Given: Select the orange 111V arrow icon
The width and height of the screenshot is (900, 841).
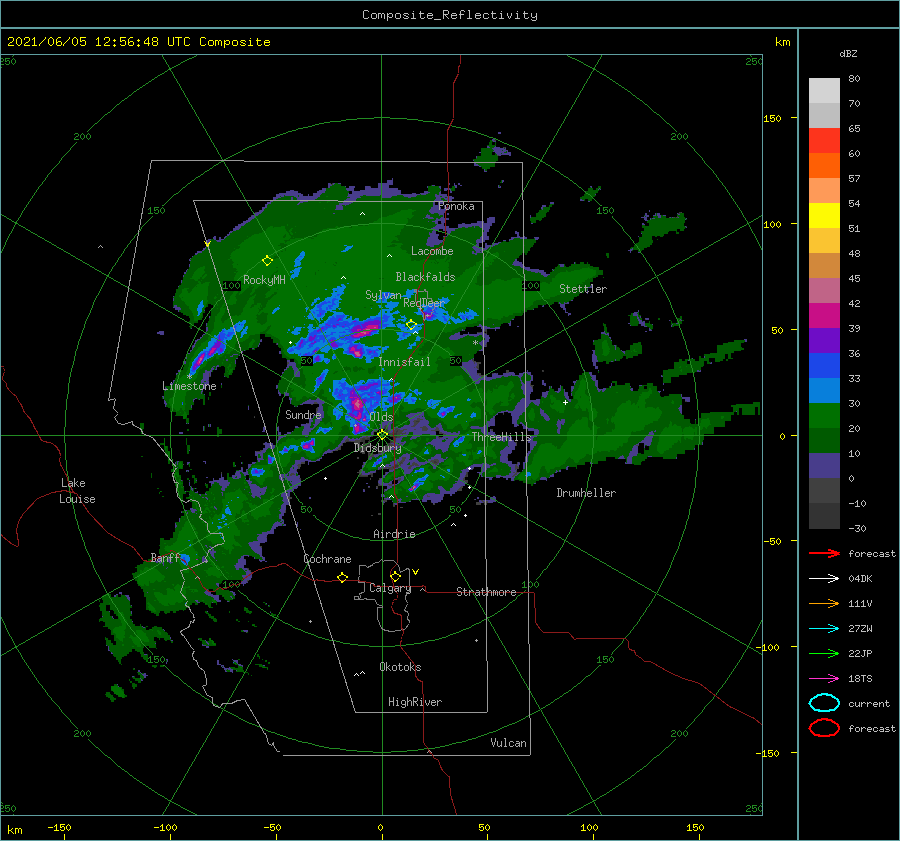Looking at the screenshot, I should click(x=824, y=603).
